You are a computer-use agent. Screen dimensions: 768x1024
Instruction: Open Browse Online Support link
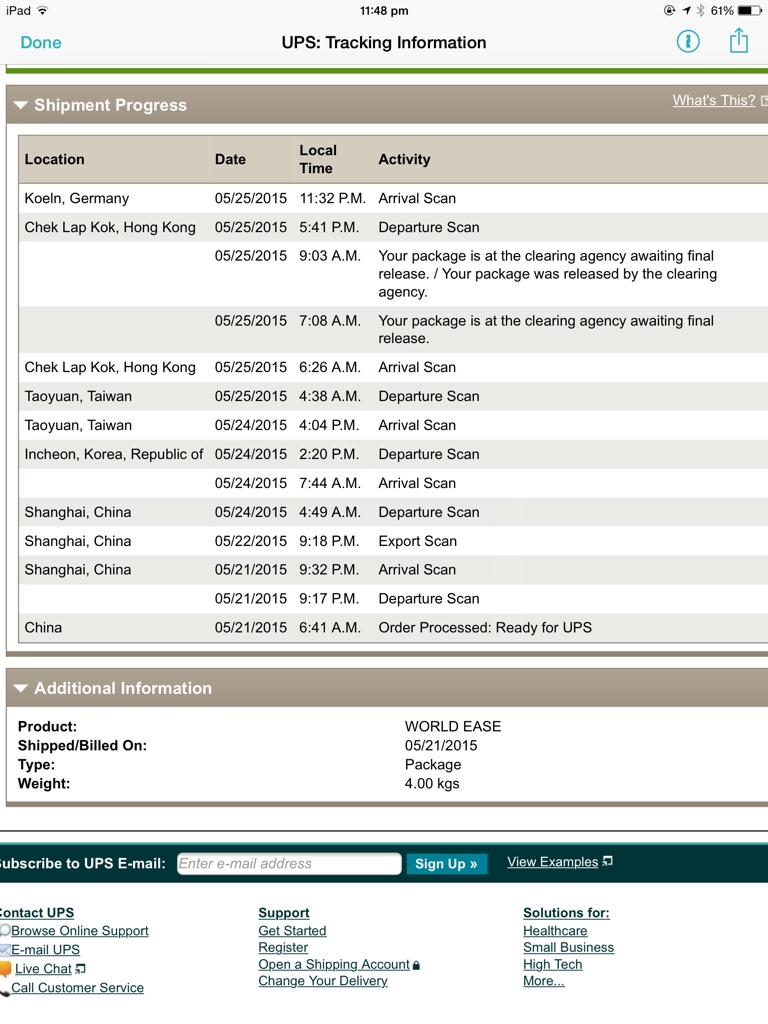pyautogui.click(x=80, y=931)
